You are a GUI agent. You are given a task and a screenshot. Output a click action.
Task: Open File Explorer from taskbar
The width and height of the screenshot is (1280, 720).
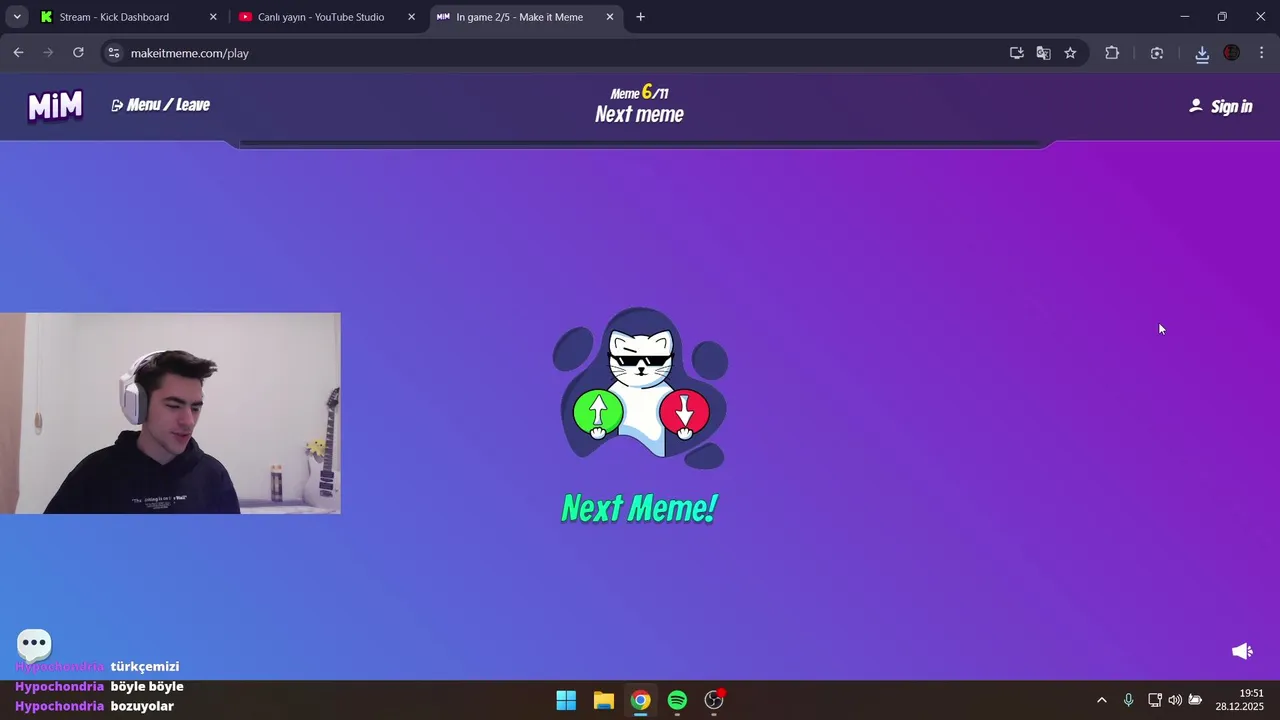pyautogui.click(x=603, y=700)
